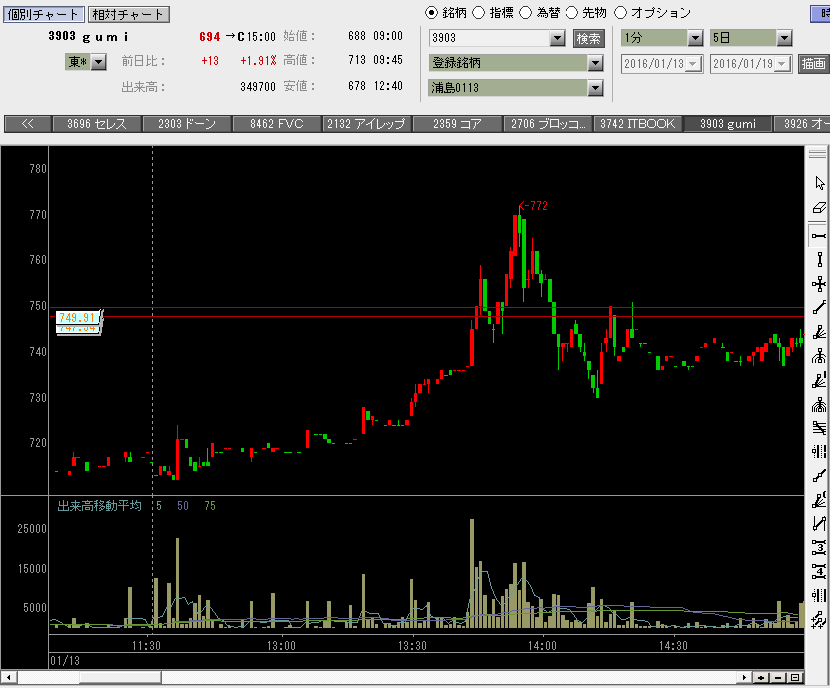
Task: Select the 3696 セレス stock tab
Action: [97, 124]
